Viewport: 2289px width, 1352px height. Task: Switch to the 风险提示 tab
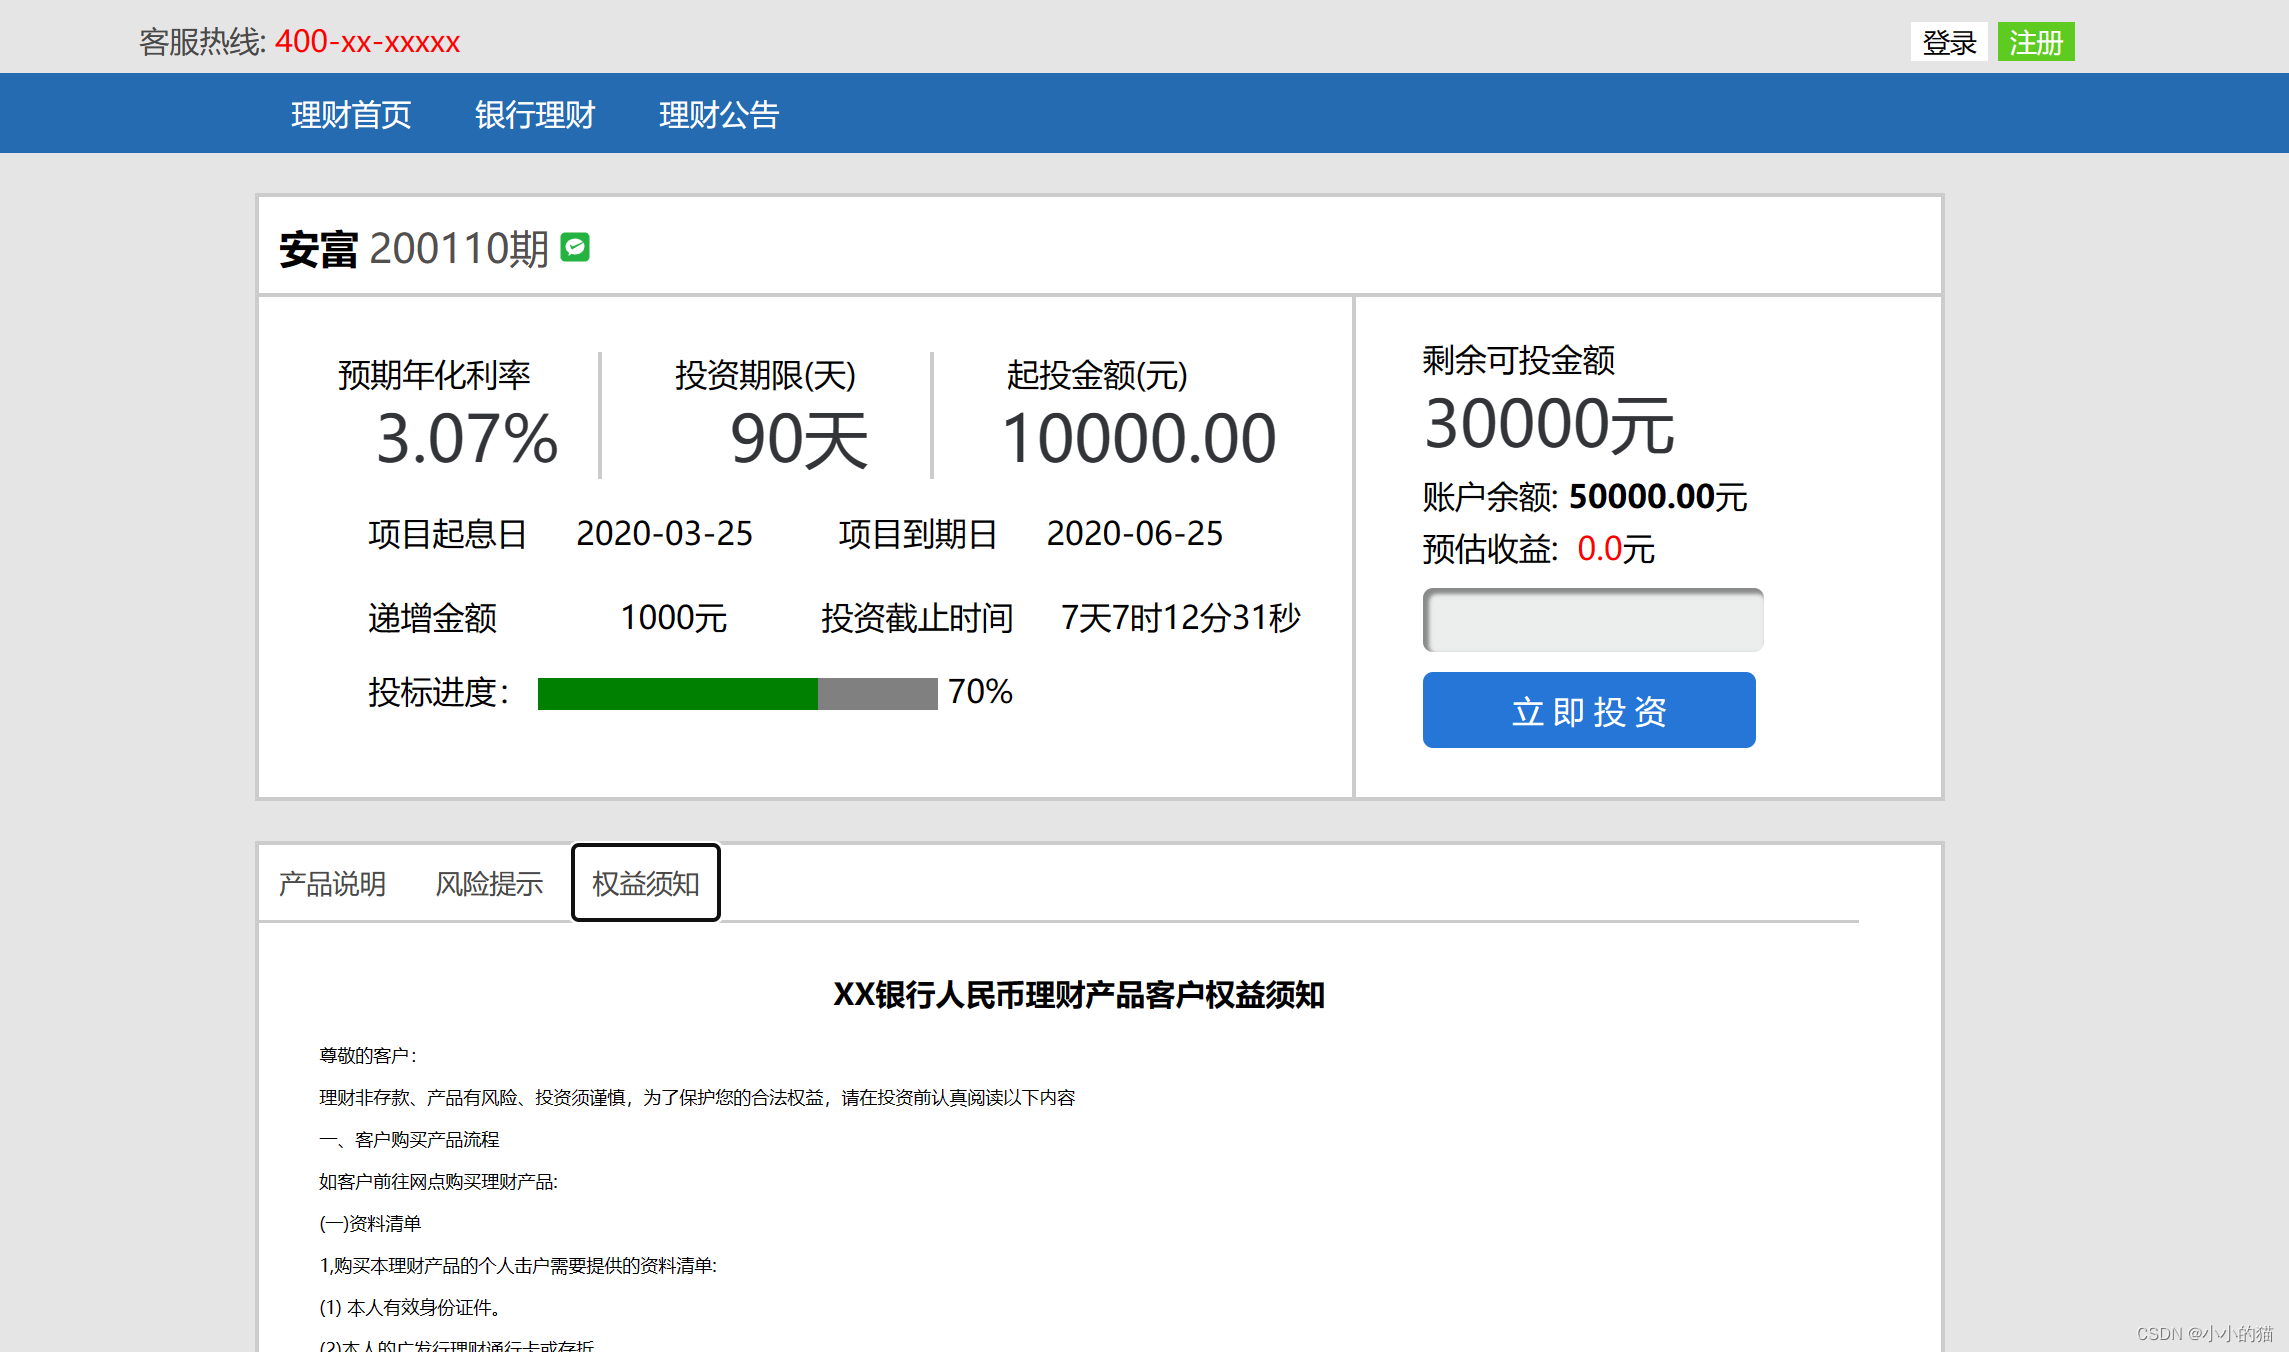pos(489,884)
